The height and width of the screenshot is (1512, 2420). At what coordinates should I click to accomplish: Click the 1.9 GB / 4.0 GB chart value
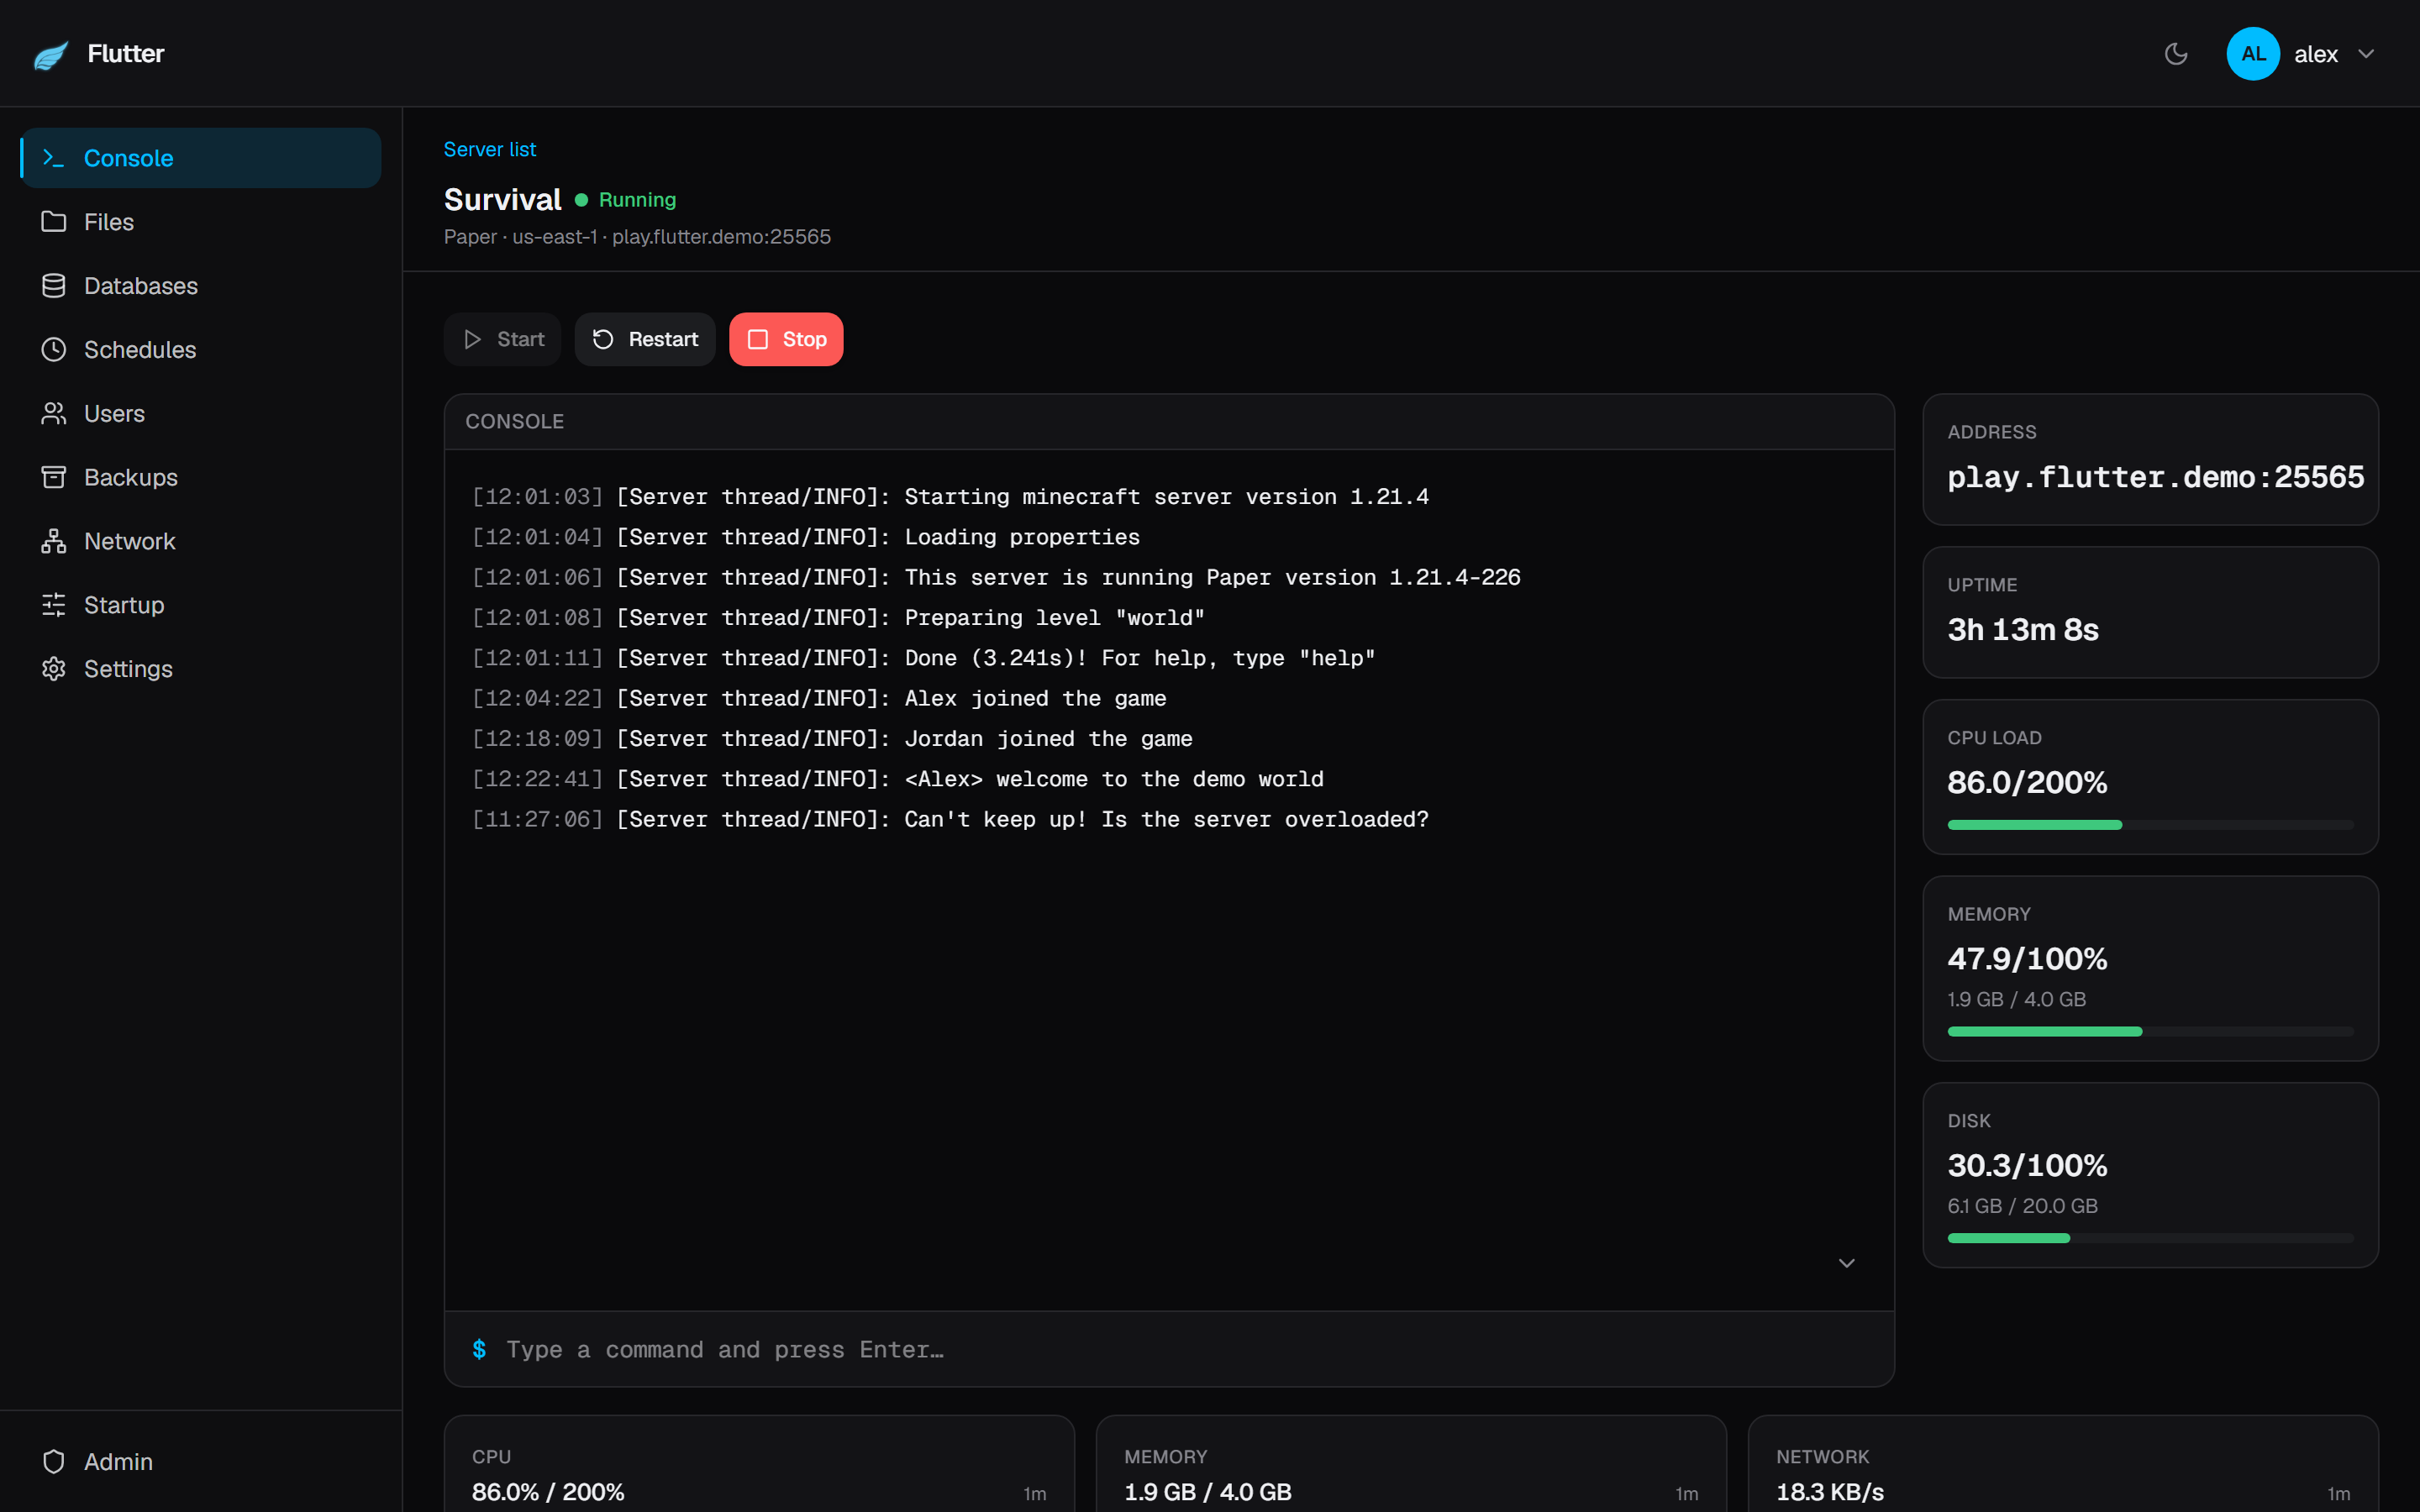click(1208, 1493)
